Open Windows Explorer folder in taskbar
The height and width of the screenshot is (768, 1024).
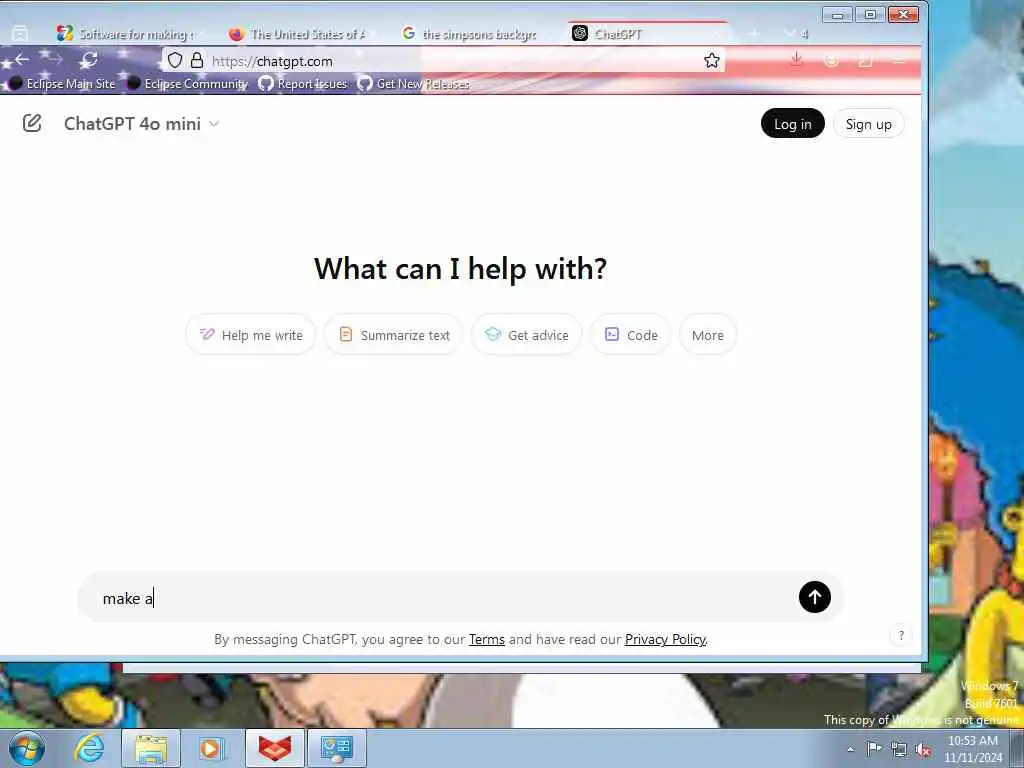click(151, 748)
